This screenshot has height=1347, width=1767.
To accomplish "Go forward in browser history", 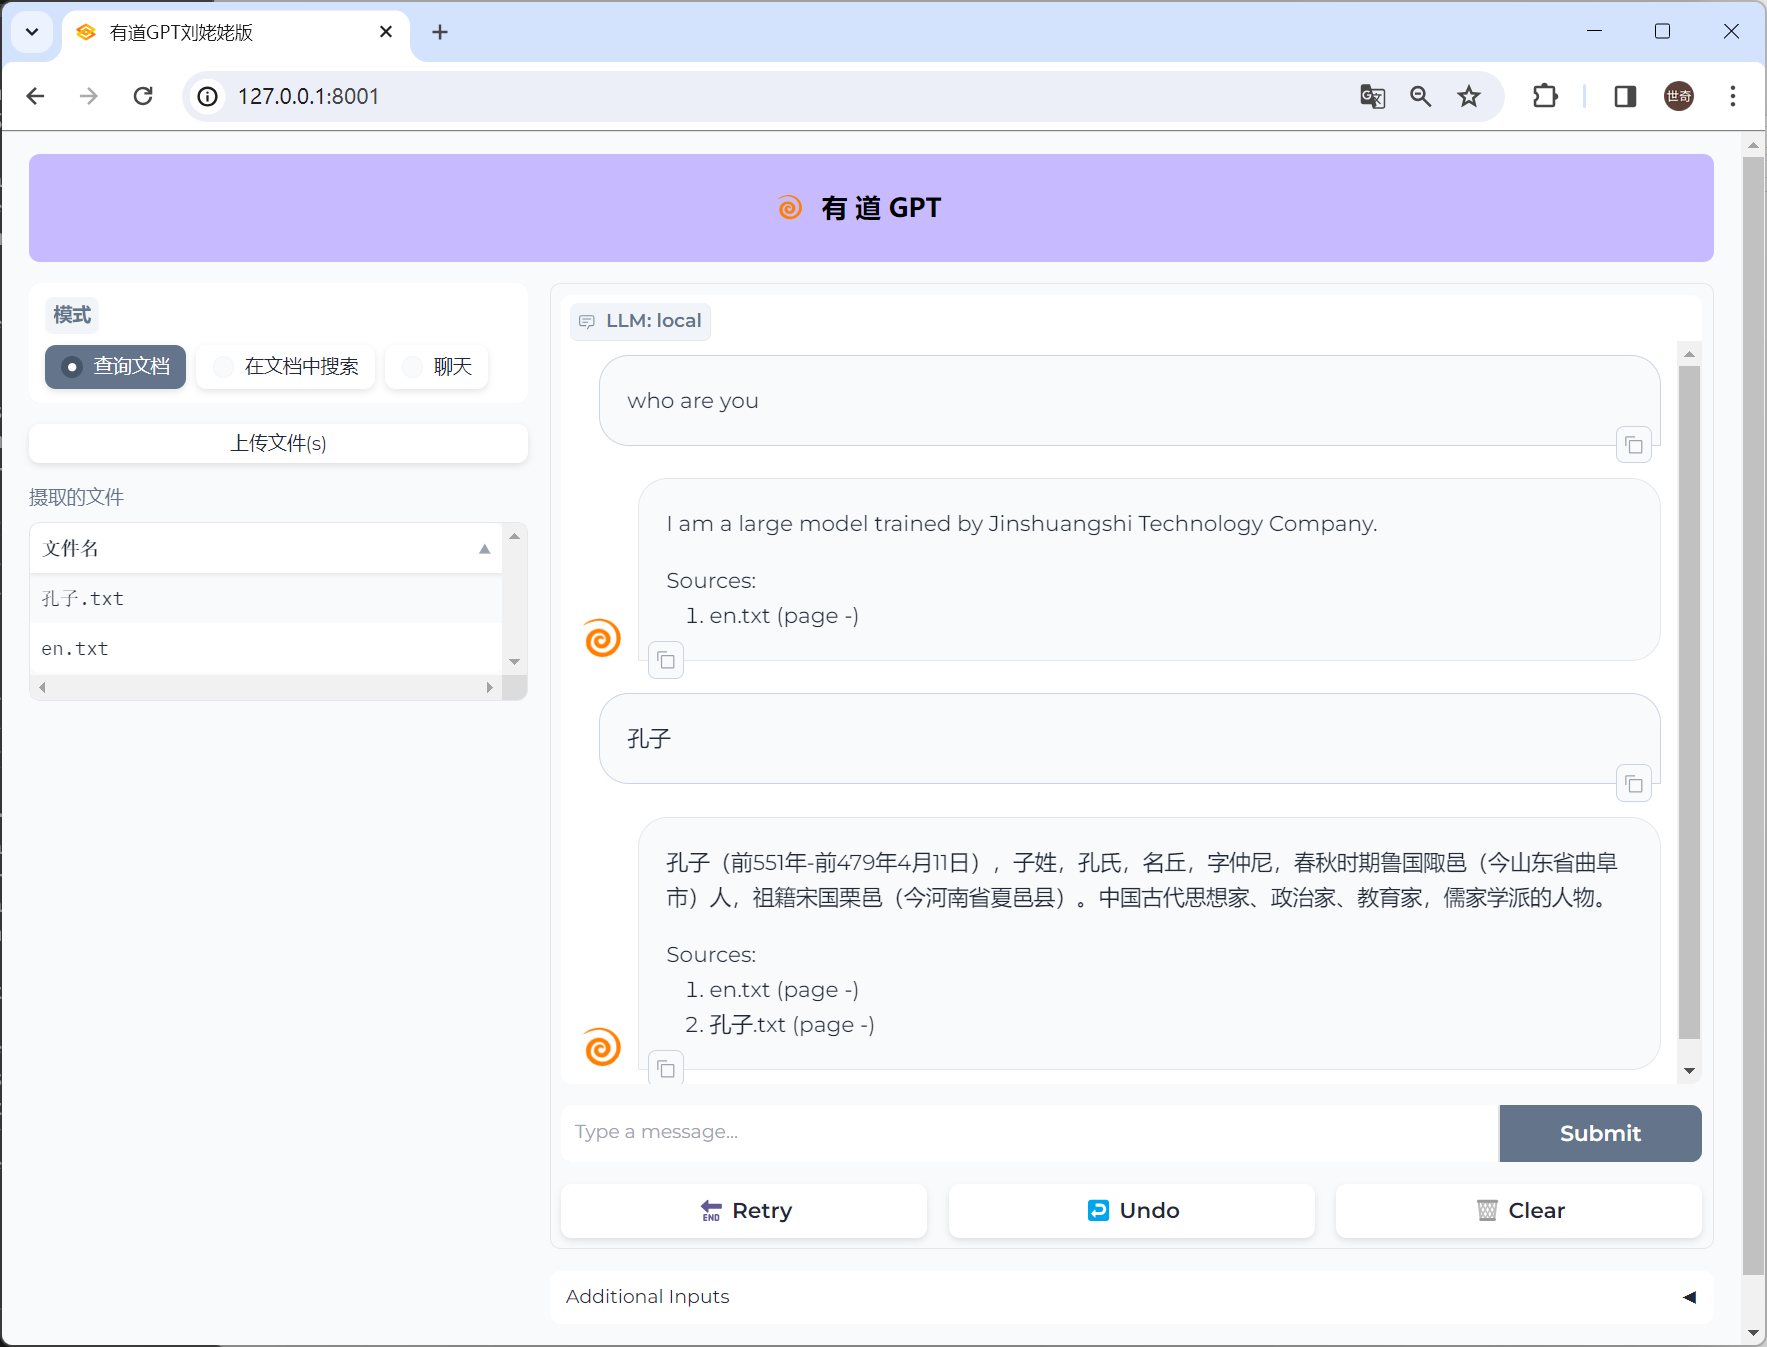I will pyautogui.click(x=89, y=96).
